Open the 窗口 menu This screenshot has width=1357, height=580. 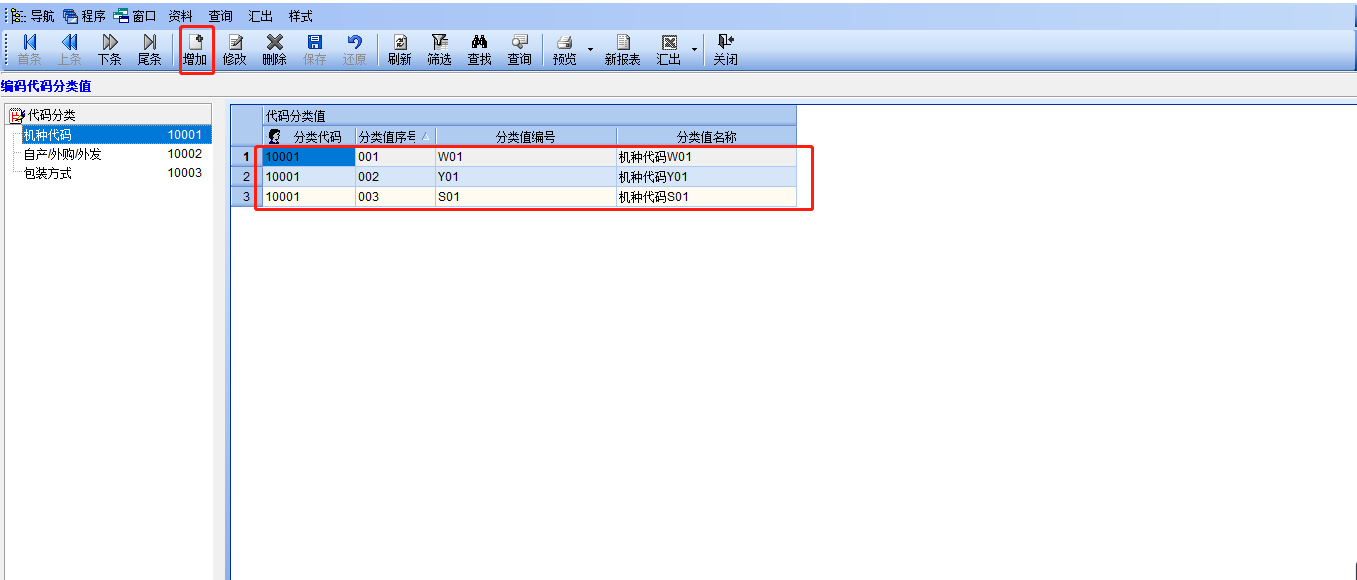tap(135, 16)
